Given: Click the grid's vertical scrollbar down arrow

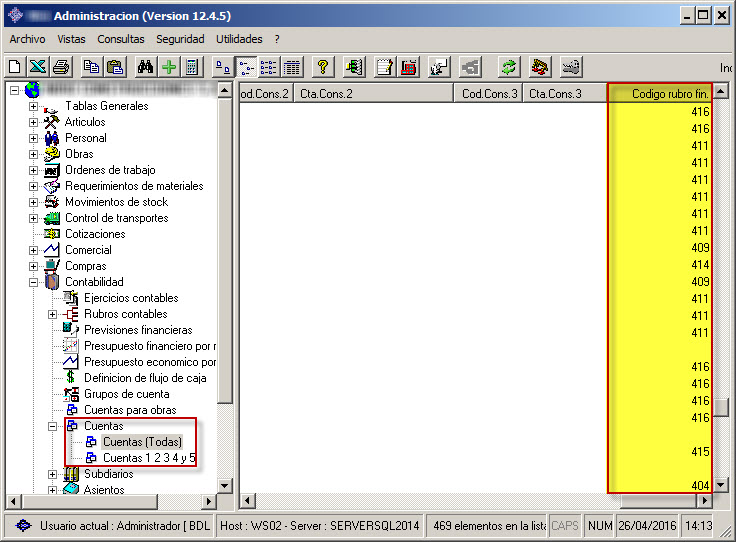Looking at the screenshot, I should pyautogui.click(x=720, y=482).
